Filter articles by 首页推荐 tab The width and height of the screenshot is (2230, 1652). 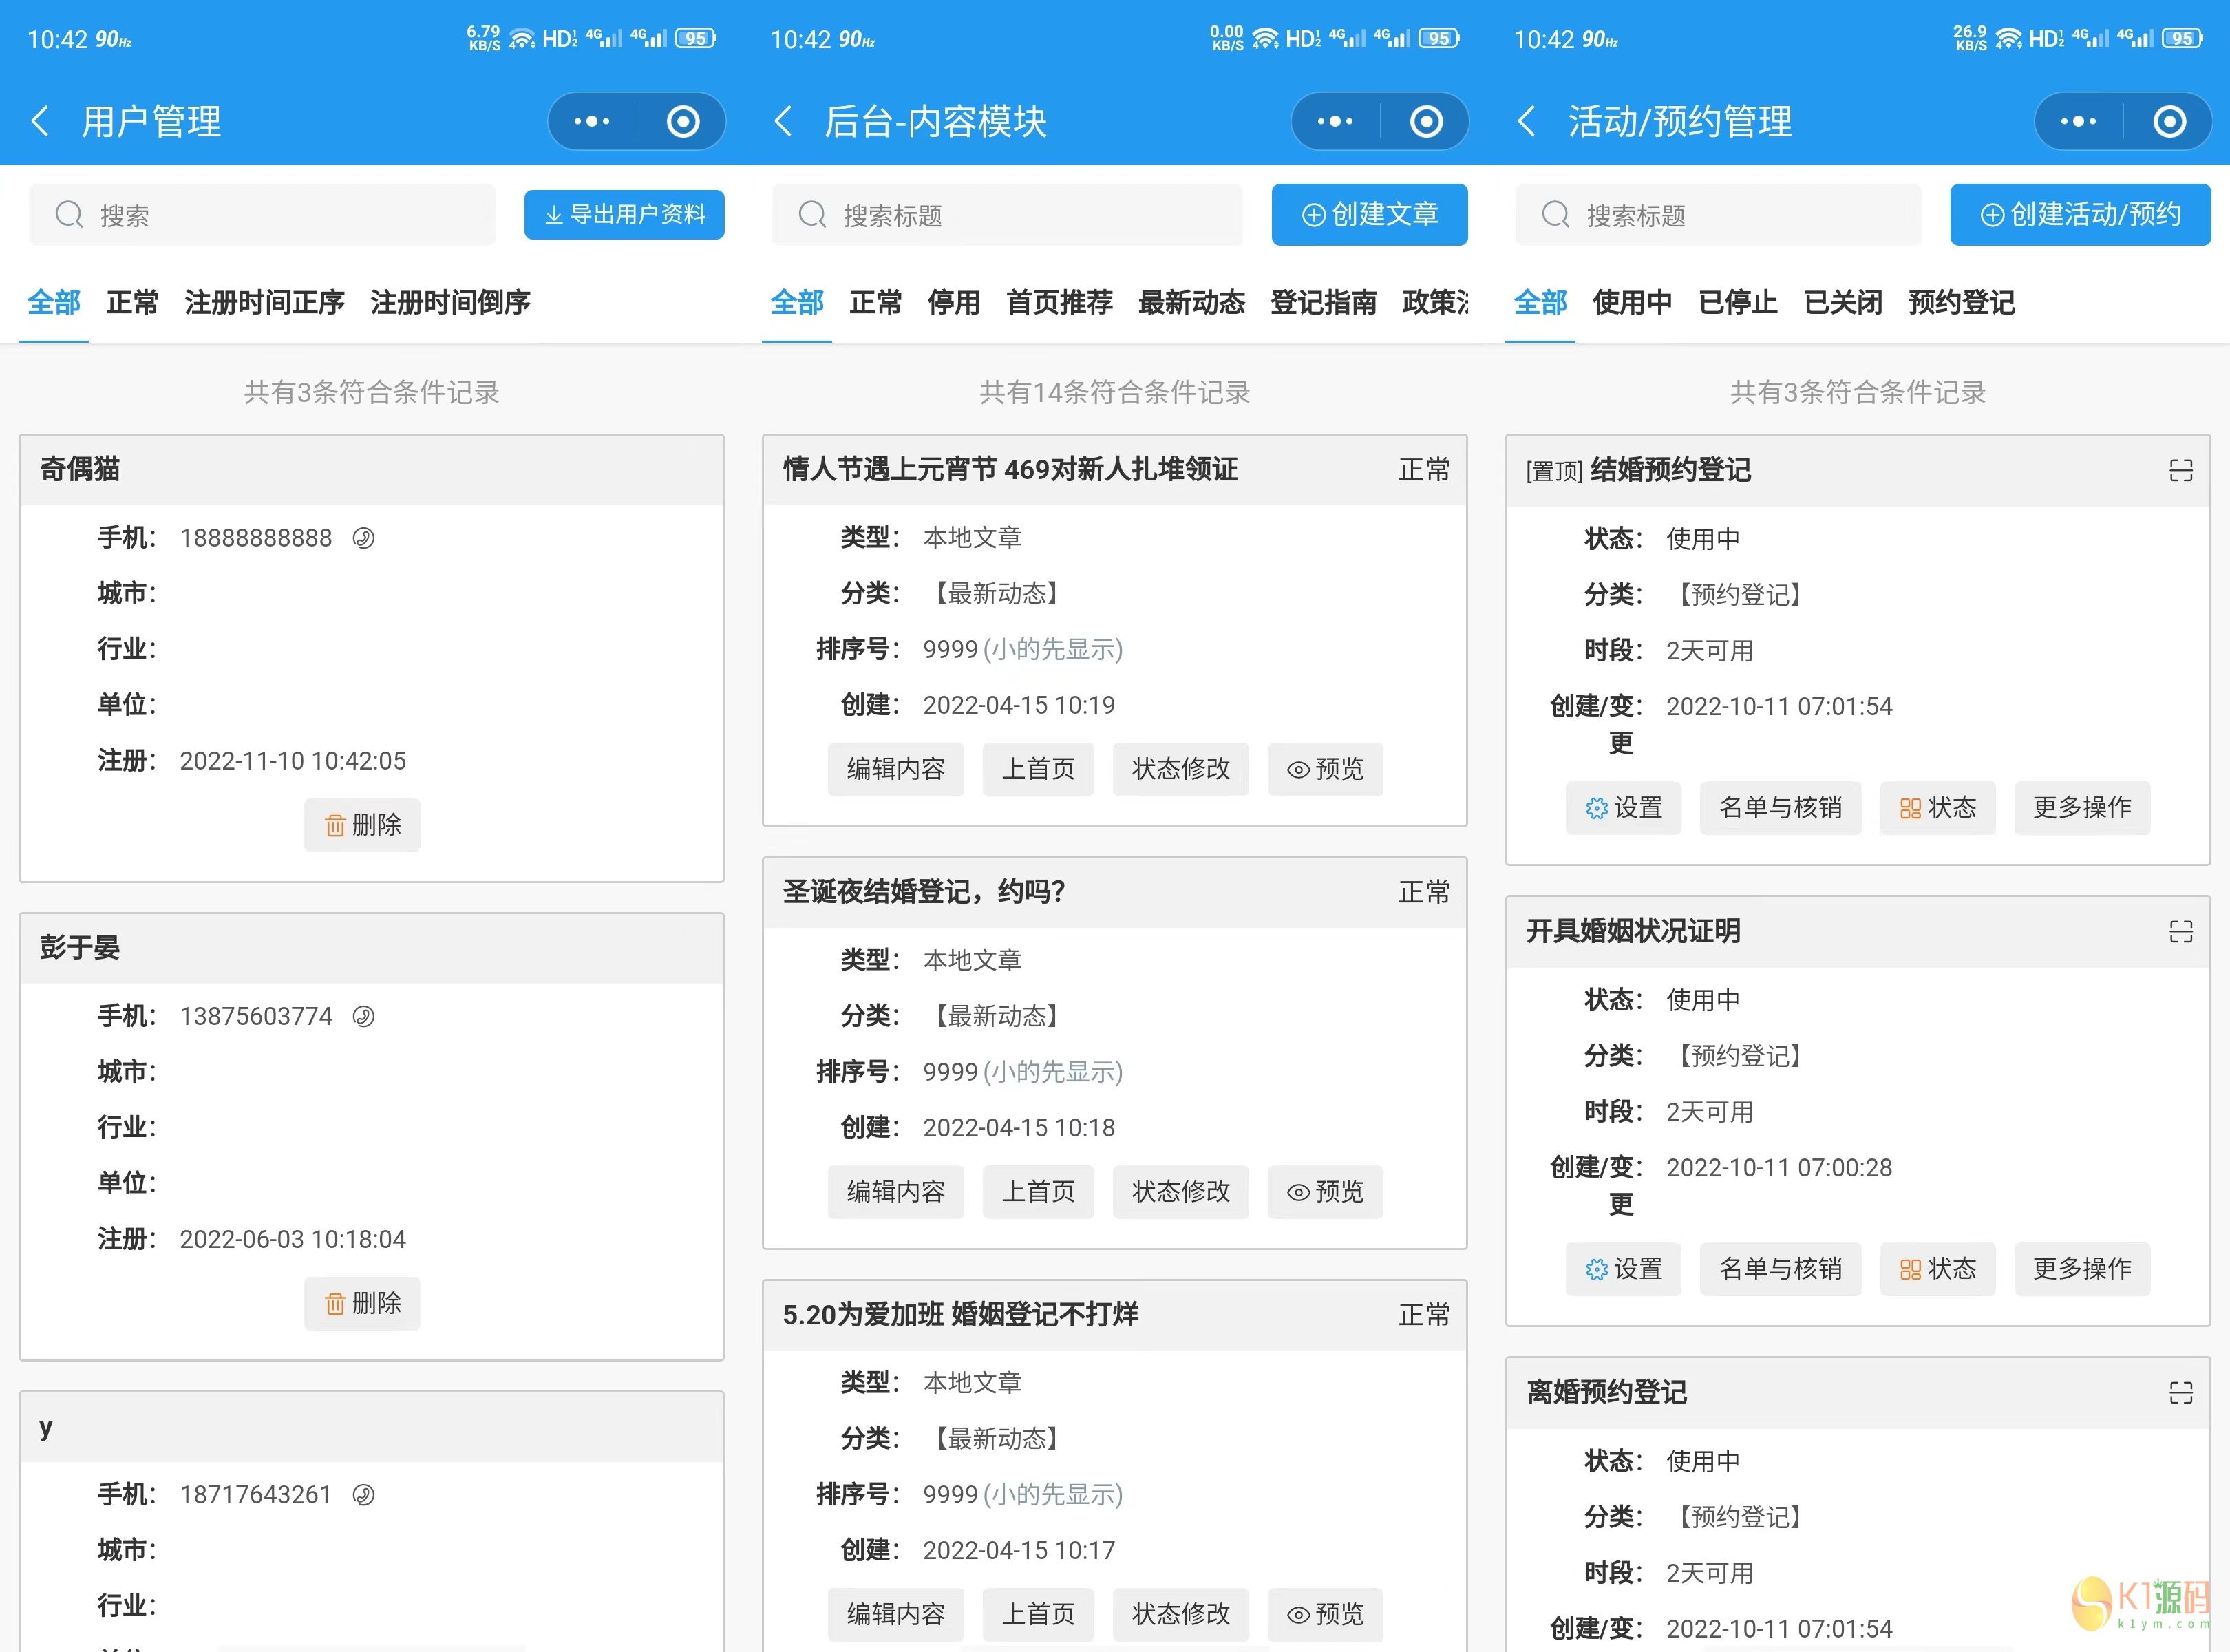pyautogui.click(x=1059, y=302)
